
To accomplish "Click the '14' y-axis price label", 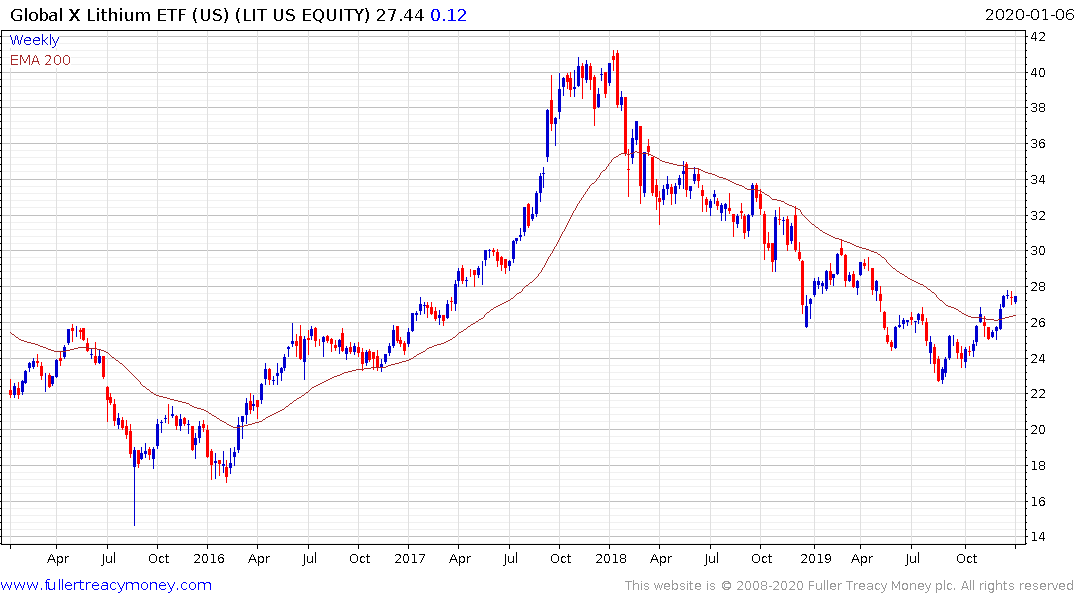I will [x=1038, y=537].
